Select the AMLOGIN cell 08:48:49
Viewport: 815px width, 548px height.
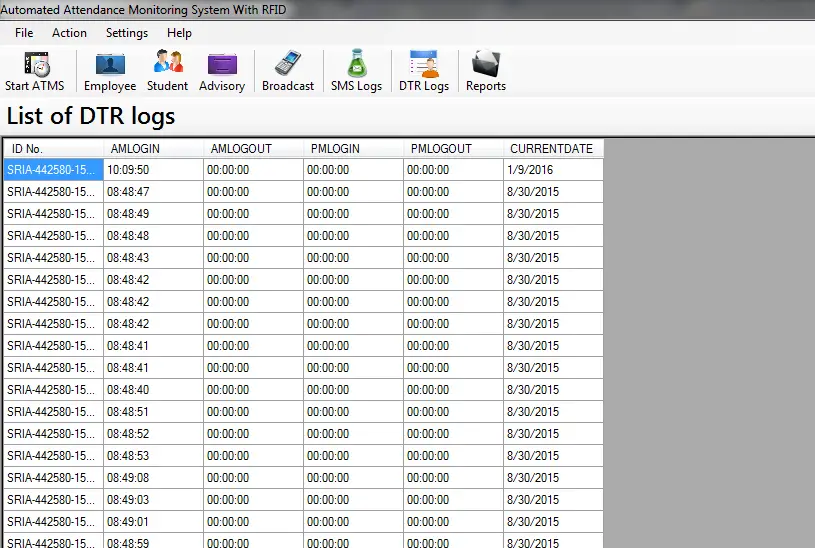click(153, 214)
